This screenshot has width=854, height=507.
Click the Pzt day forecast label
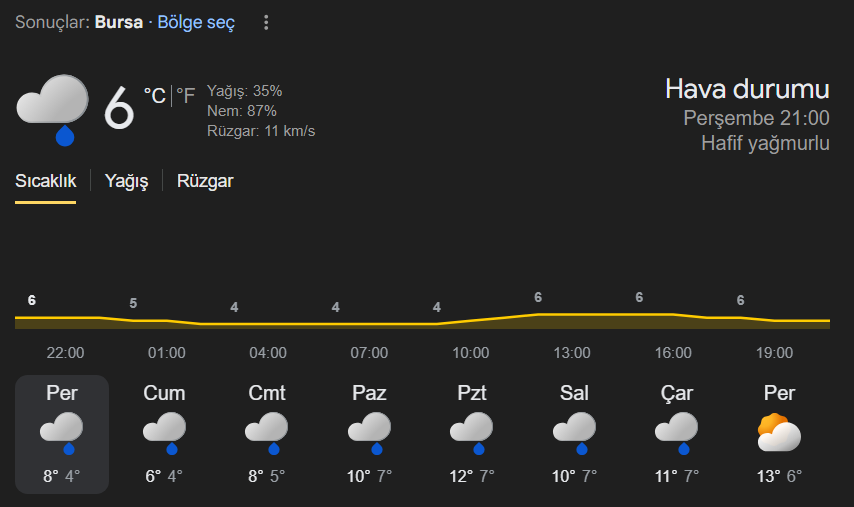click(x=471, y=393)
